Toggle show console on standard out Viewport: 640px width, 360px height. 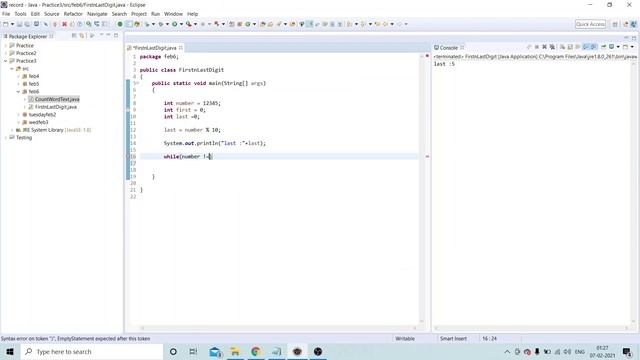586,47
